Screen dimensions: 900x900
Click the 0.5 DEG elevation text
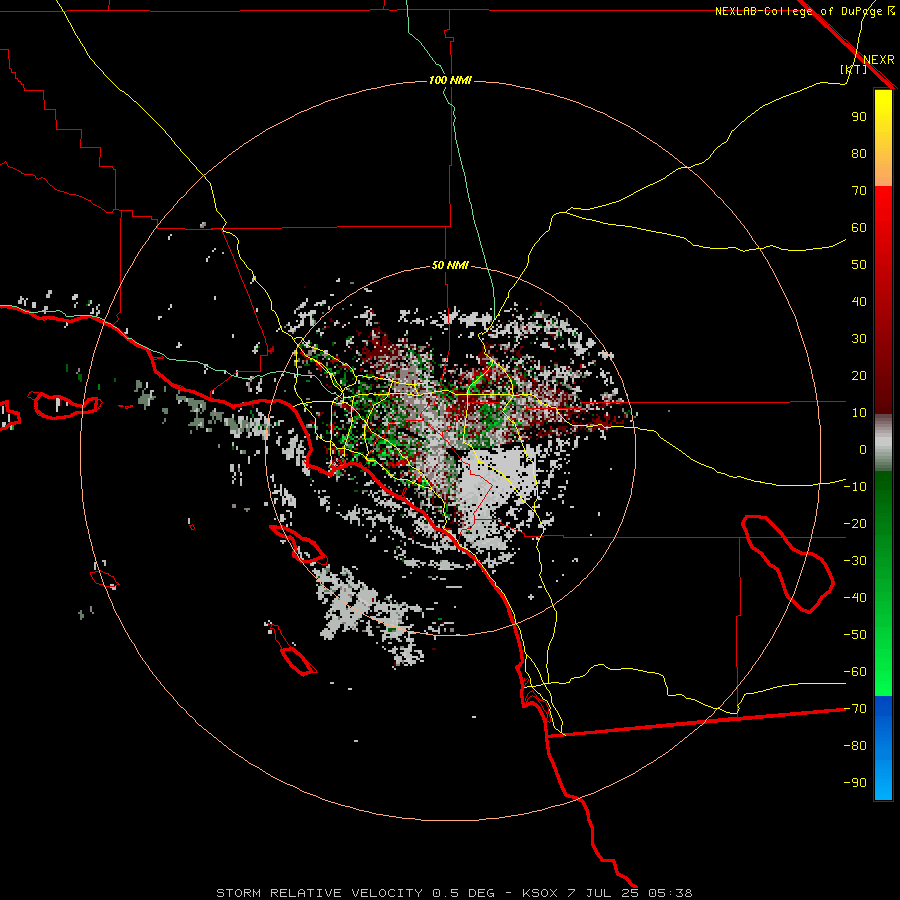coord(463,893)
